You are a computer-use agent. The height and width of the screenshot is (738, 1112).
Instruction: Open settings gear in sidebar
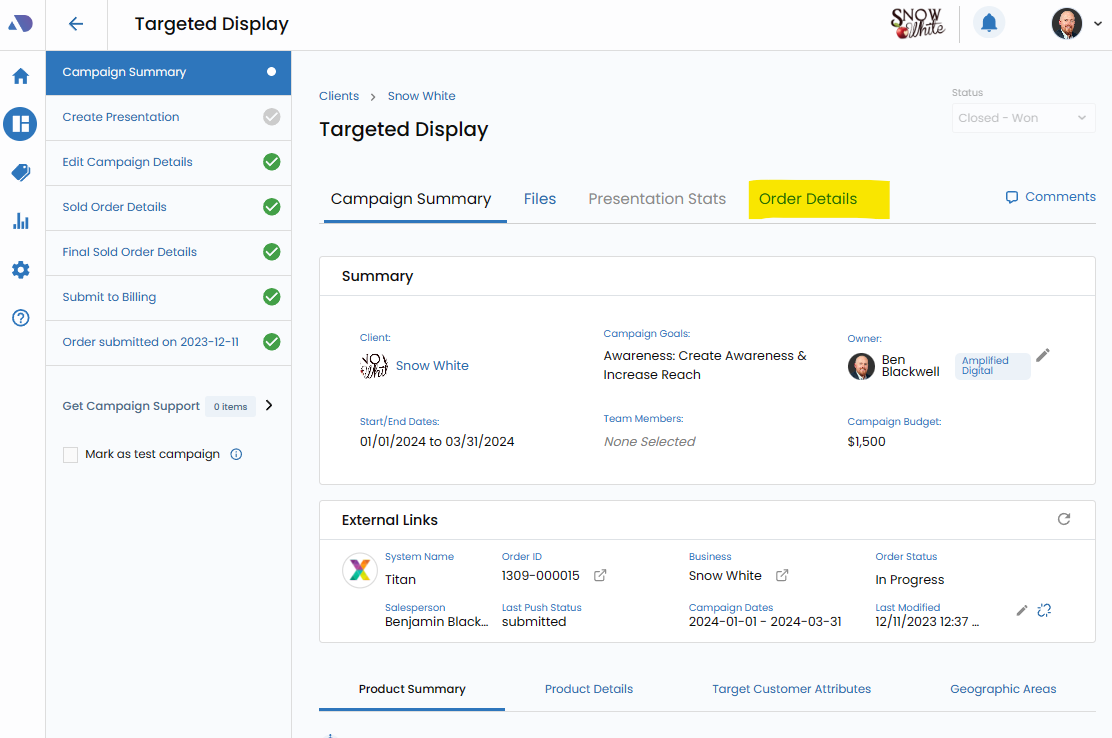click(x=21, y=270)
